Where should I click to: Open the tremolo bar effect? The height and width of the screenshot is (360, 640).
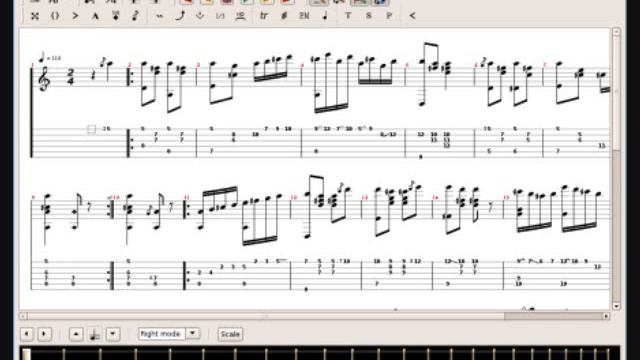(200, 16)
